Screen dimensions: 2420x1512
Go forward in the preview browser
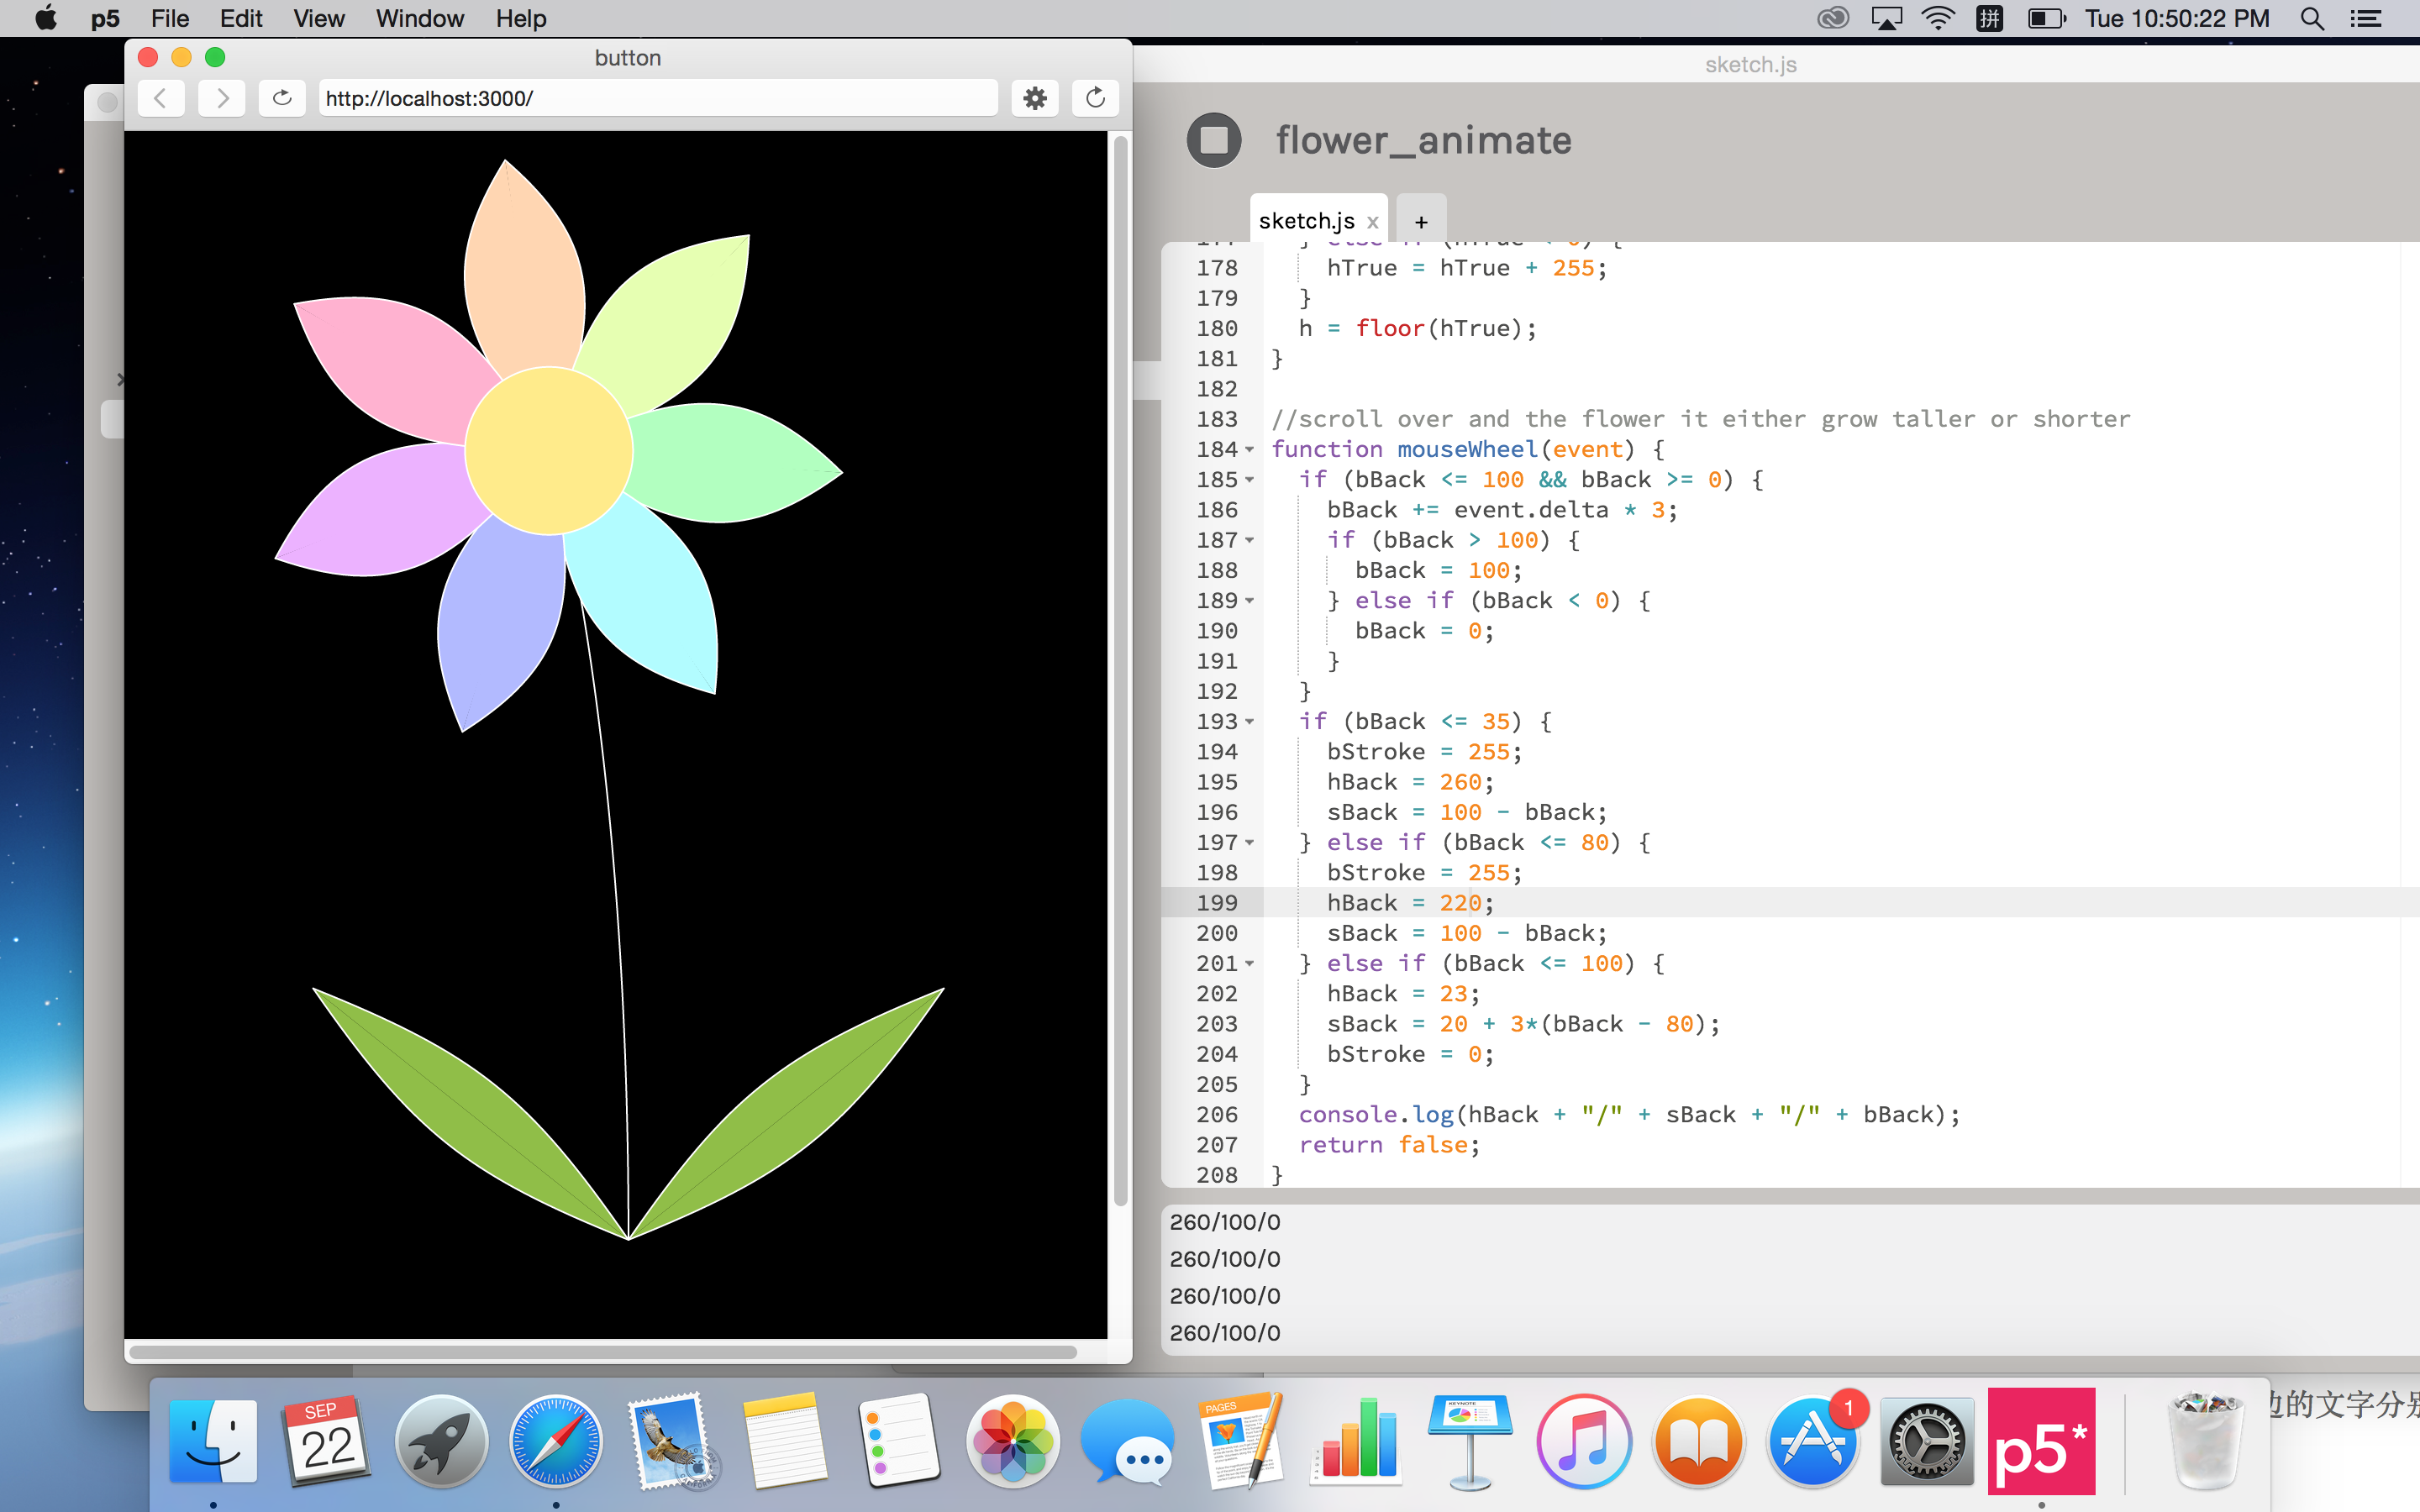coord(222,98)
